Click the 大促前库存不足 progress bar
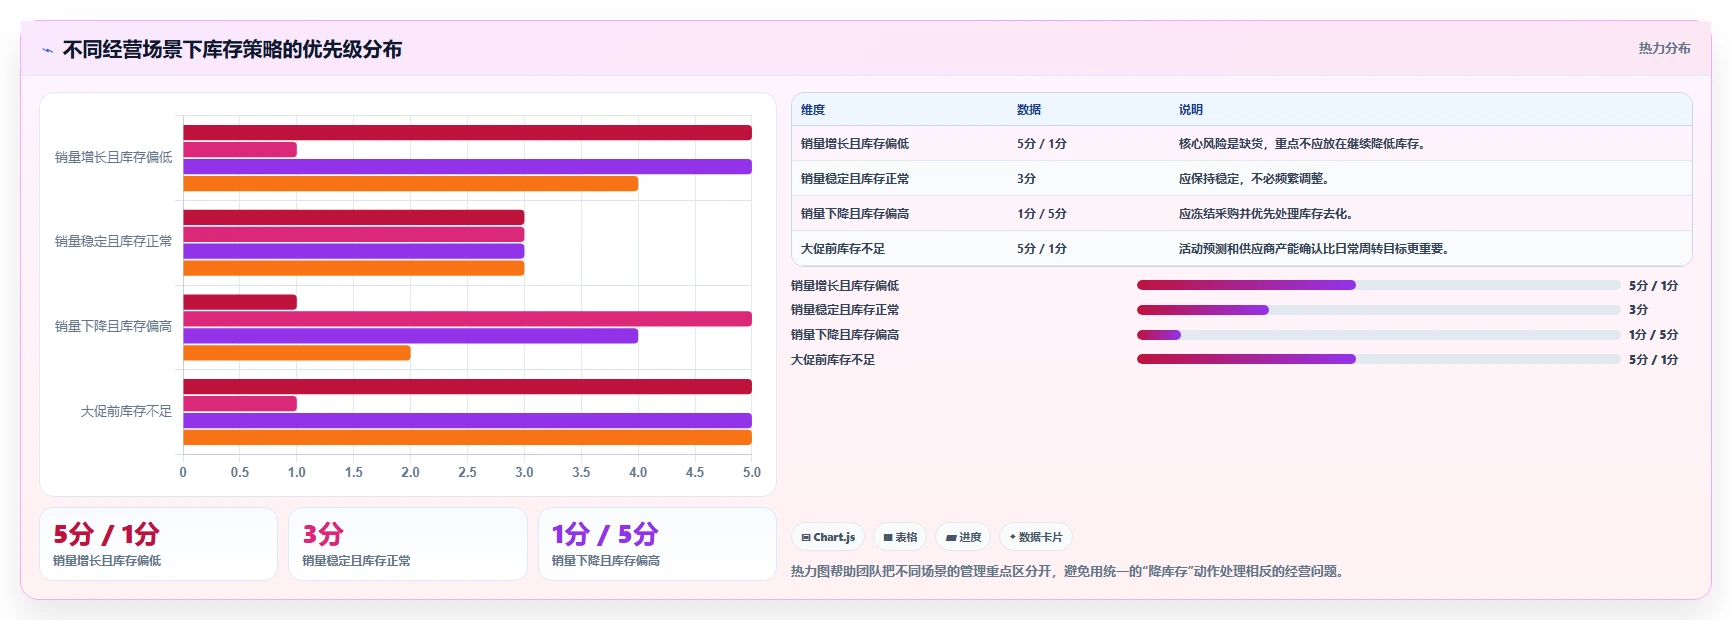Viewport: 1732px width, 620px height. (1378, 359)
